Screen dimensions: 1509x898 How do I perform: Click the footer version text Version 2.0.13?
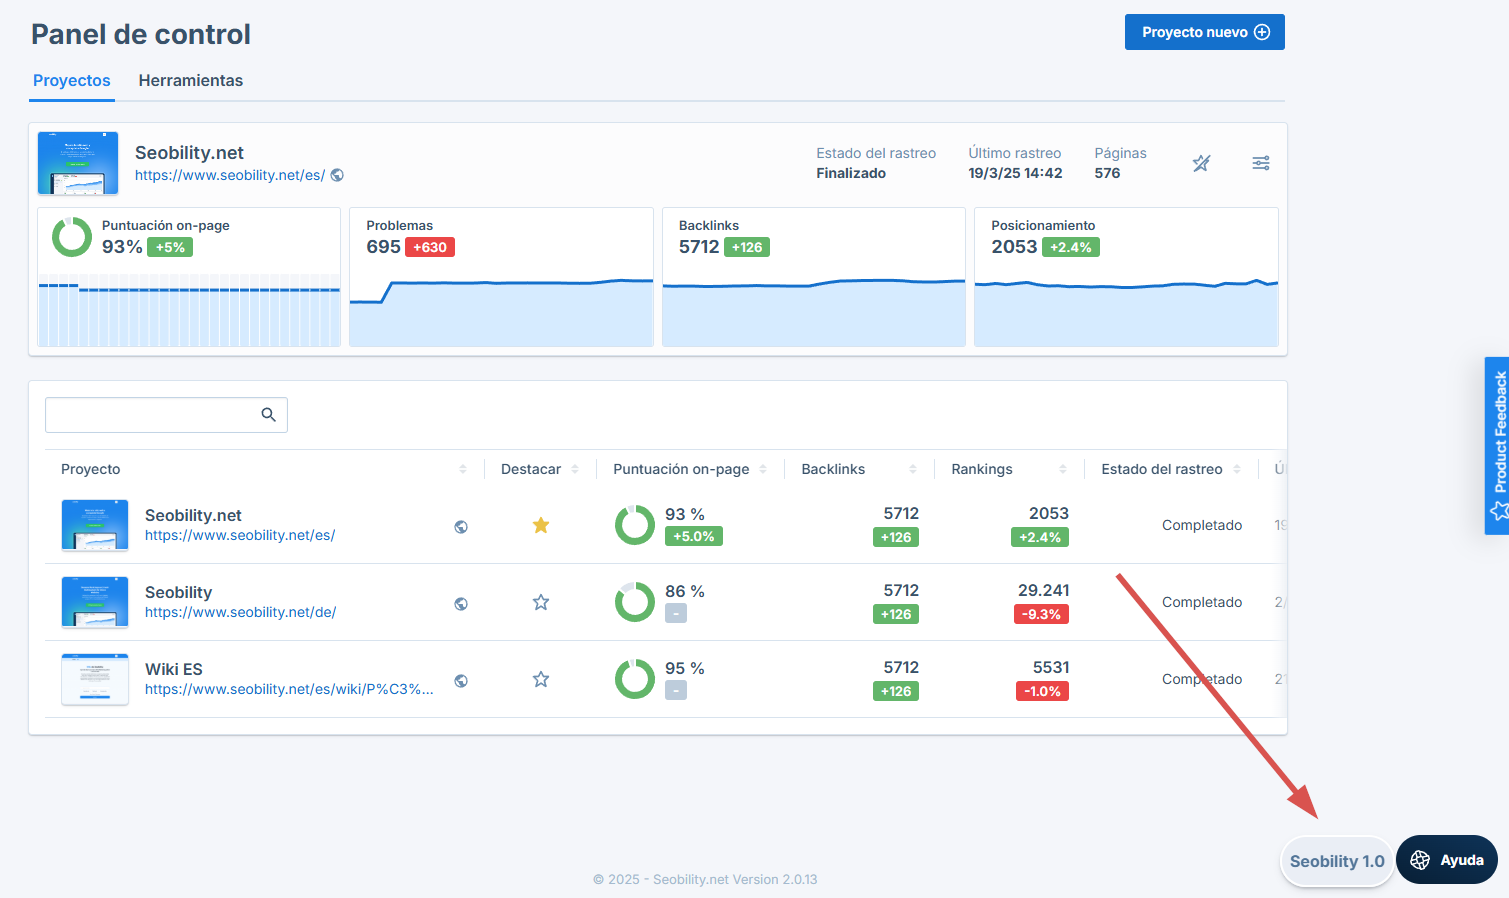tap(775, 880)
